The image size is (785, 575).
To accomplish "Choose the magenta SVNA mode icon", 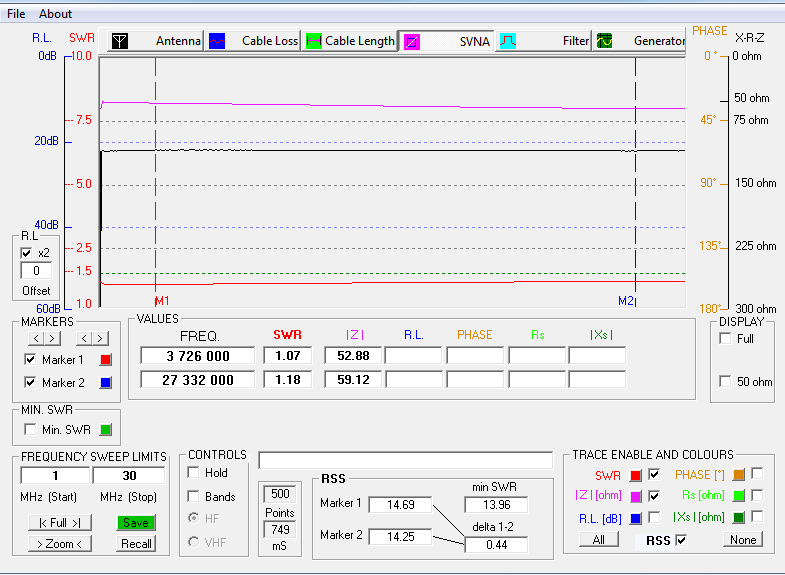I will [x=411, y=41].
